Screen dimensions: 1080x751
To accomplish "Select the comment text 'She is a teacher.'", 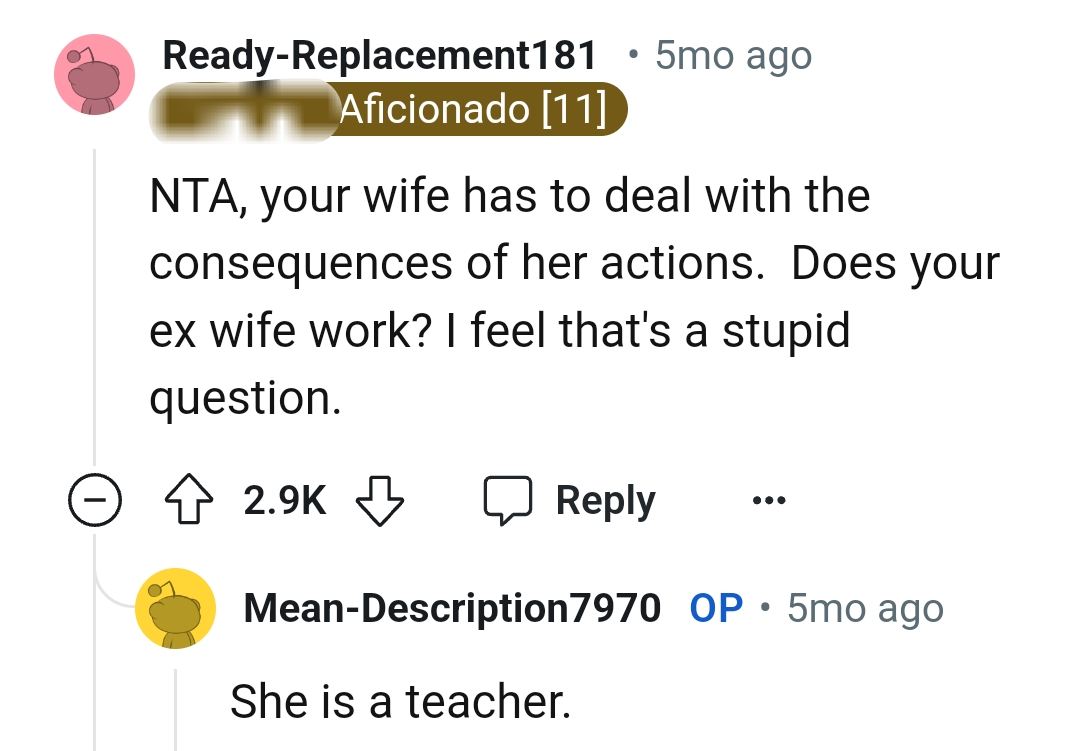I will point(400,701).
